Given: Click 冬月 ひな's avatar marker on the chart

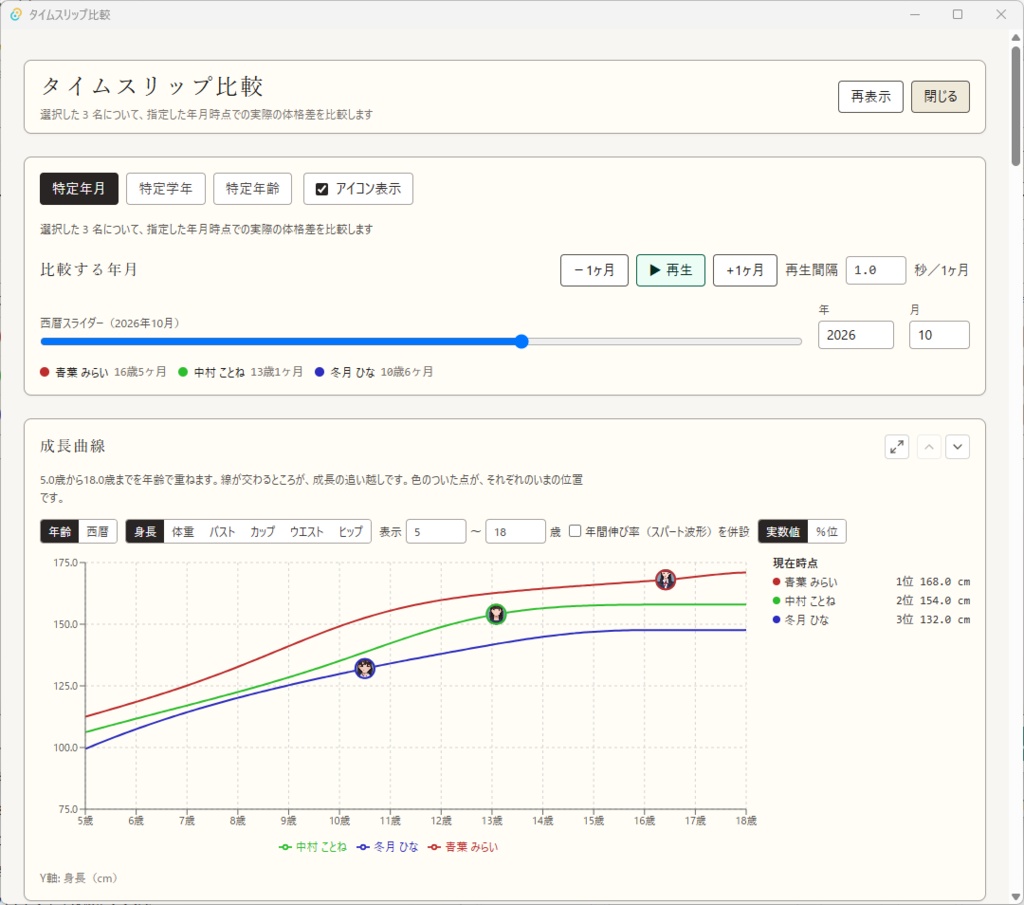Looking at the screenshot, I should (x=365, y=668).
